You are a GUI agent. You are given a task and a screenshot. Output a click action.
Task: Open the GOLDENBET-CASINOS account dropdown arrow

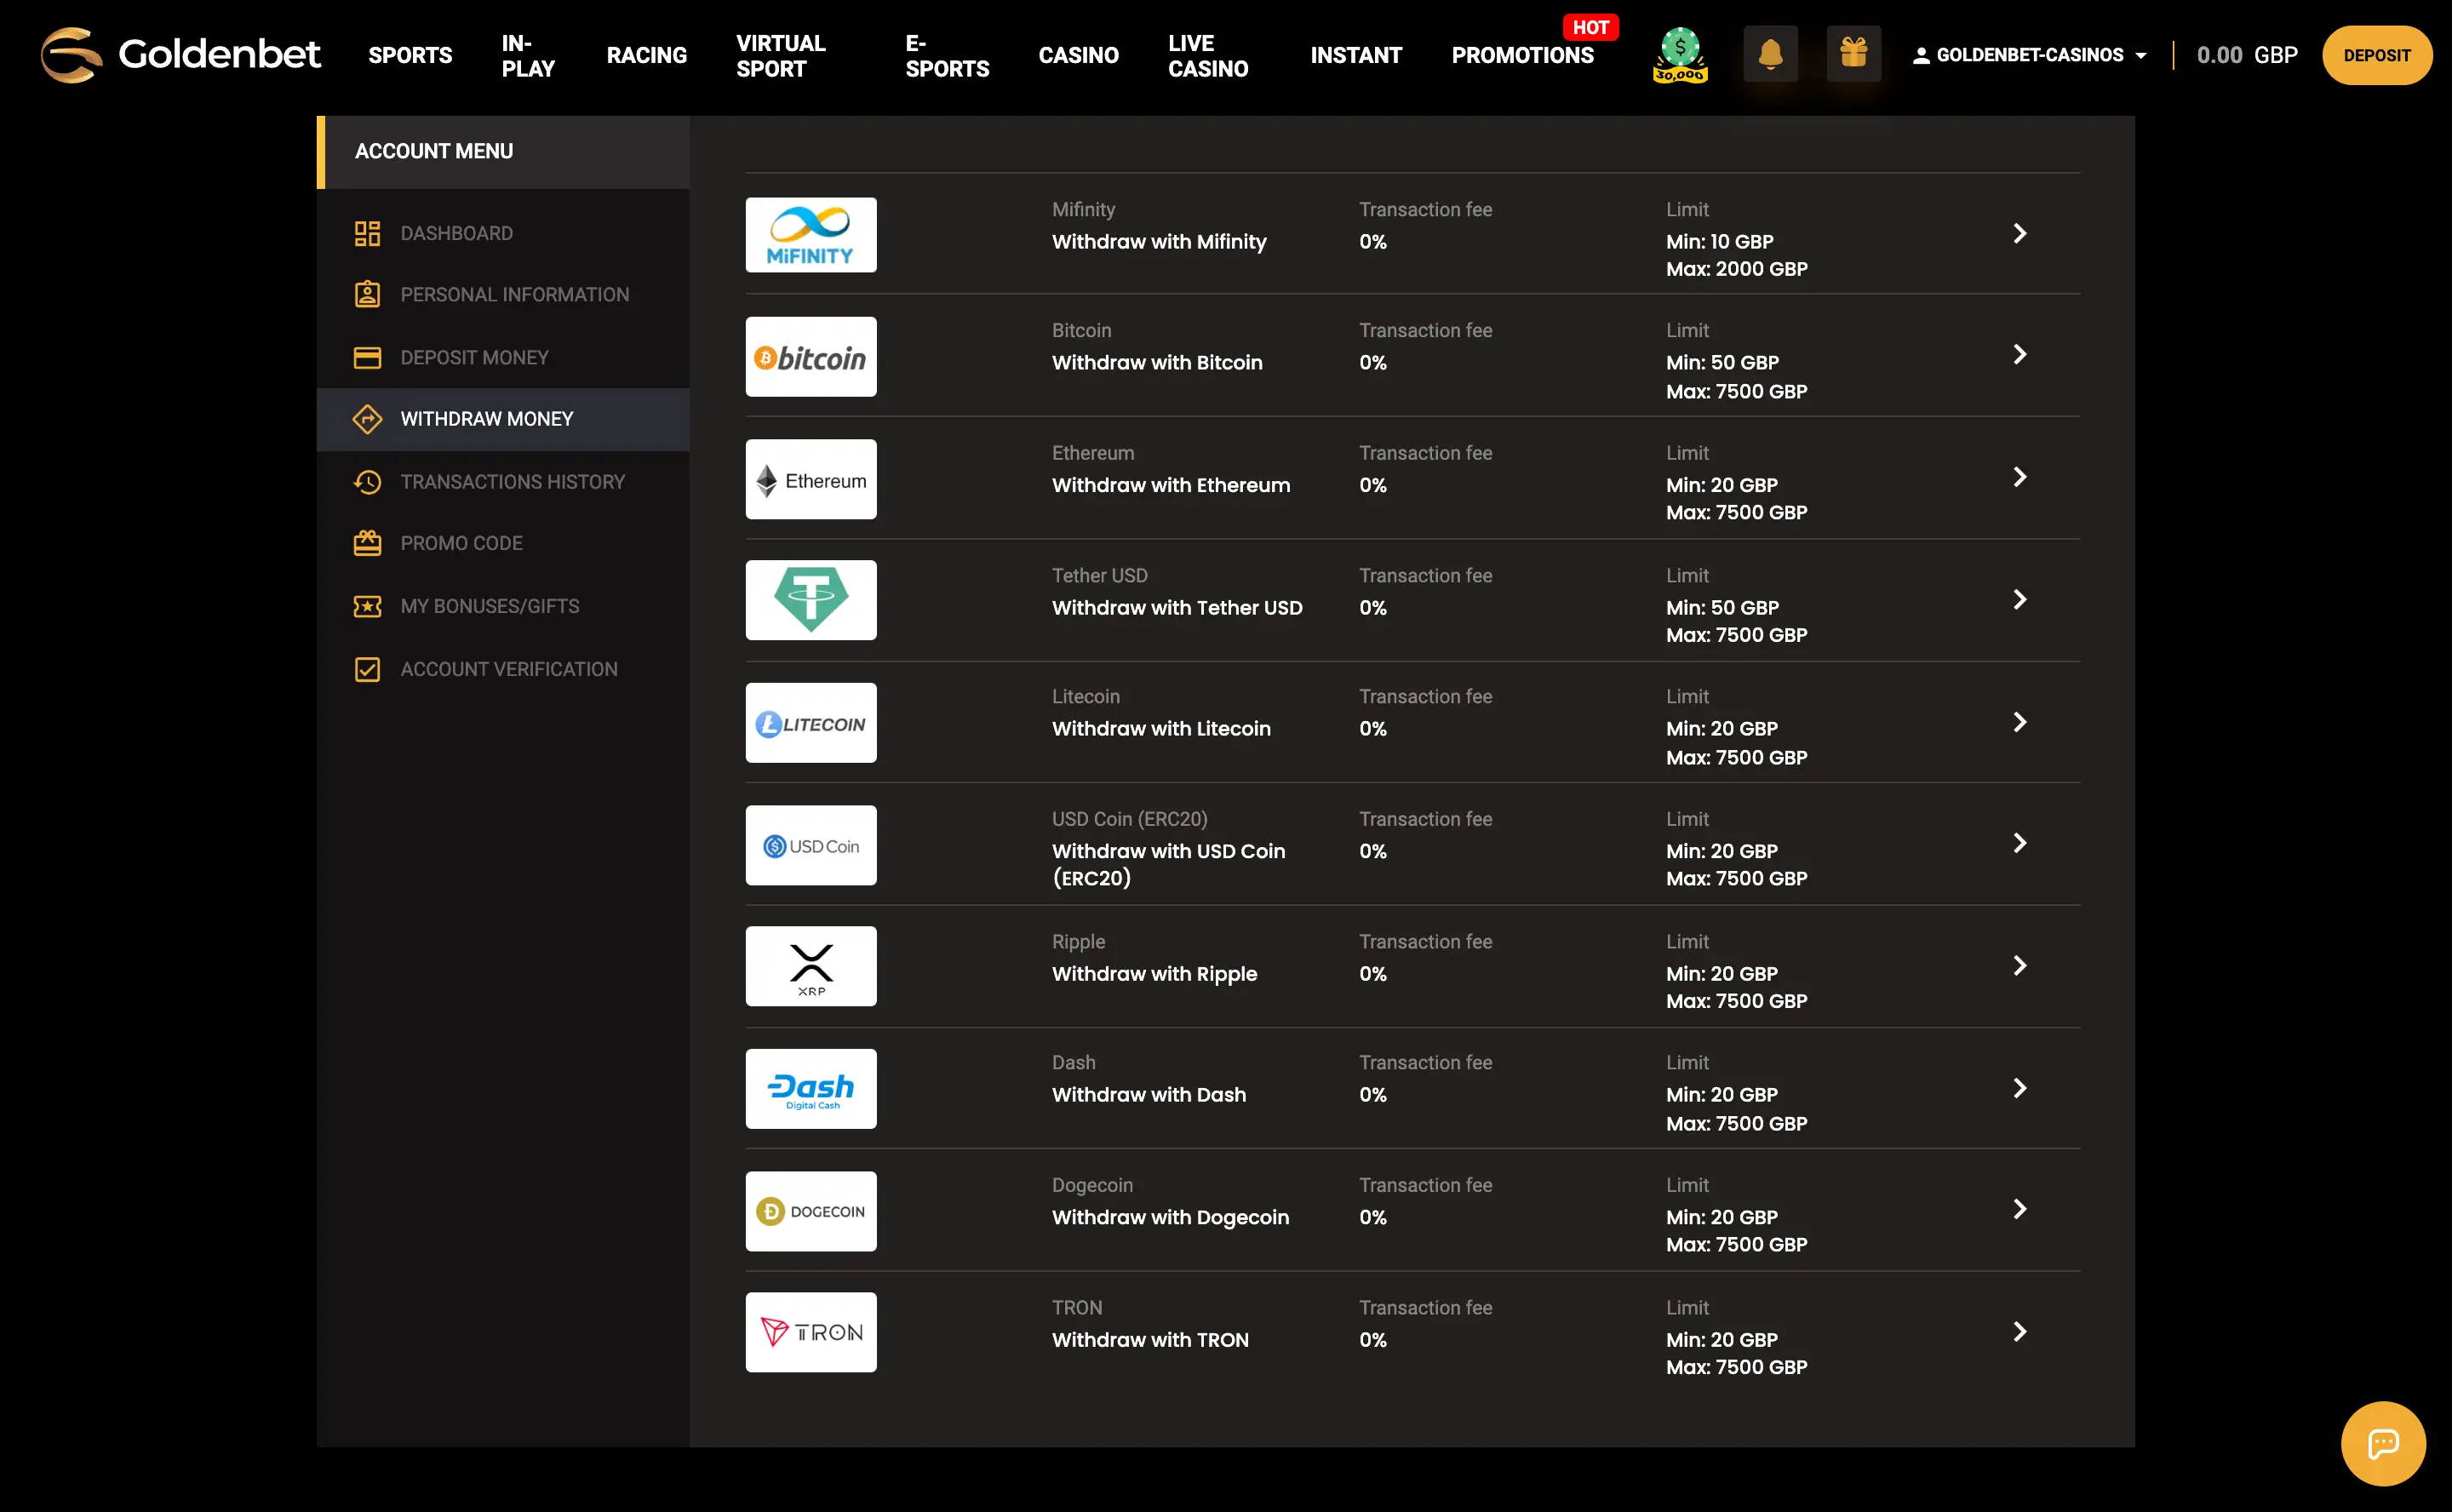(x=2140, y=56)
